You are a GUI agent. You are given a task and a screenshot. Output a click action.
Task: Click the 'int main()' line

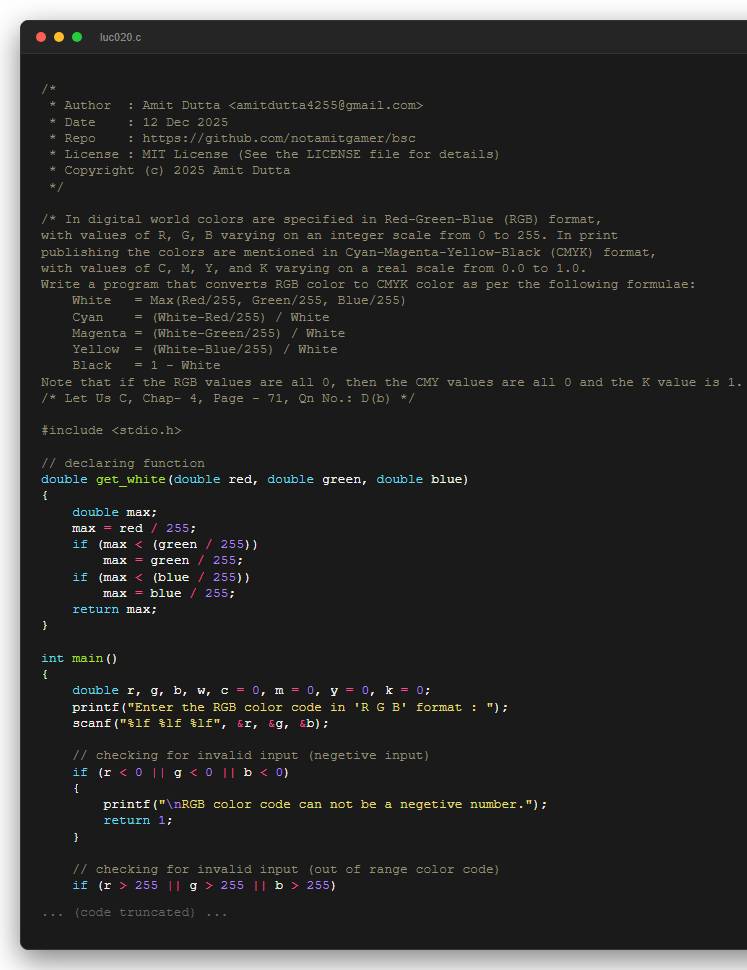79,658
